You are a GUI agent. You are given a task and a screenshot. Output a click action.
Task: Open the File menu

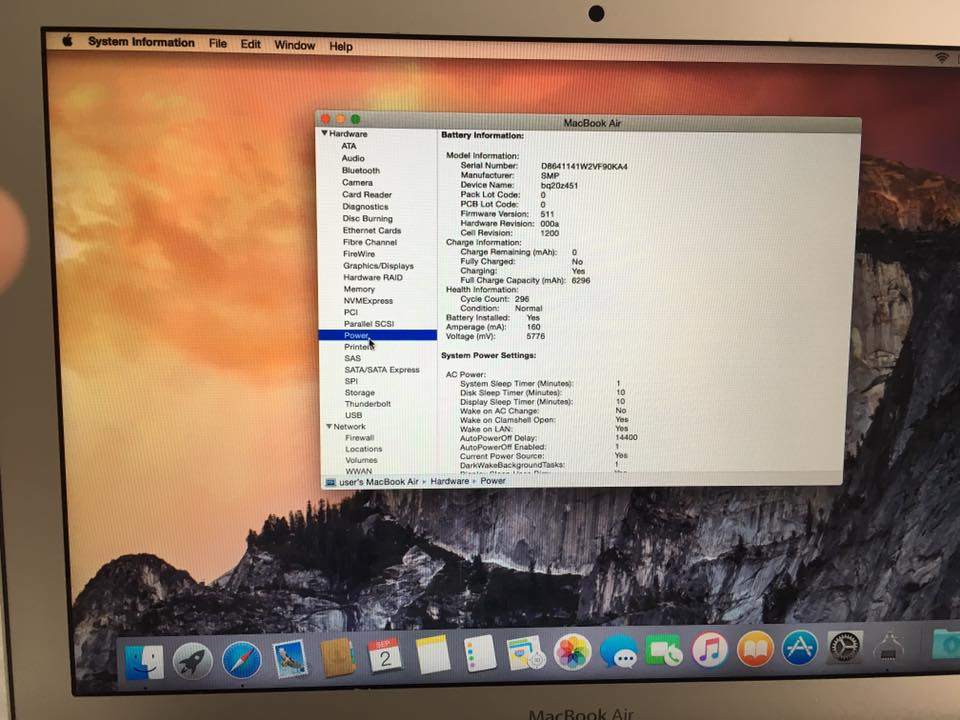(x=217, y=43)
